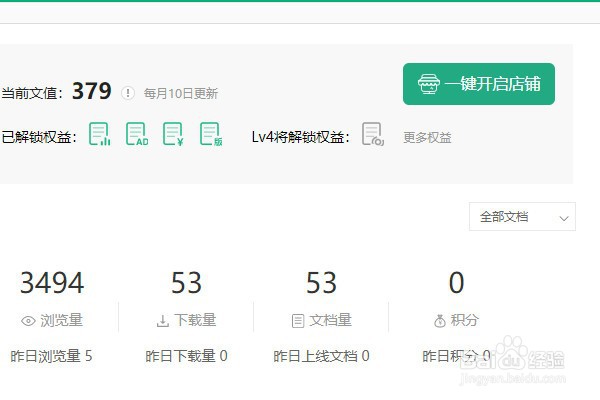
Task: Select the 53 documents count above 文档量
Action: click(x=321, y=283)
